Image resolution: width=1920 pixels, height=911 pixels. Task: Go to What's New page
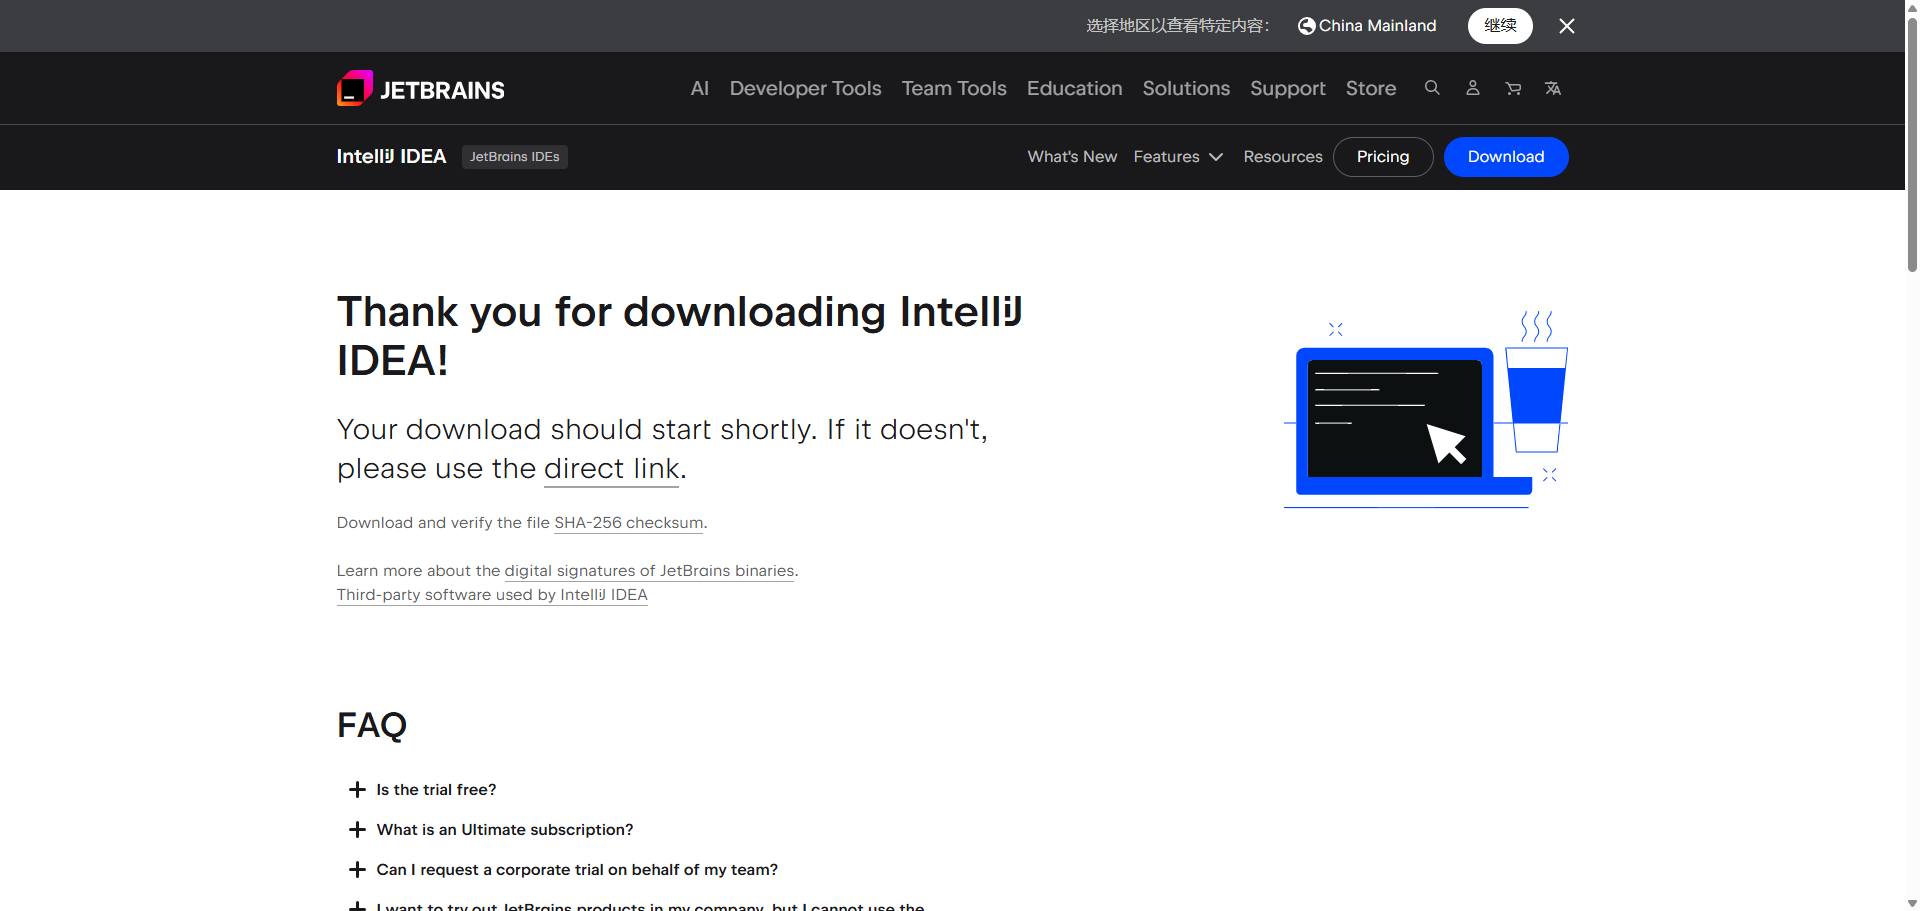[1072, 157]
